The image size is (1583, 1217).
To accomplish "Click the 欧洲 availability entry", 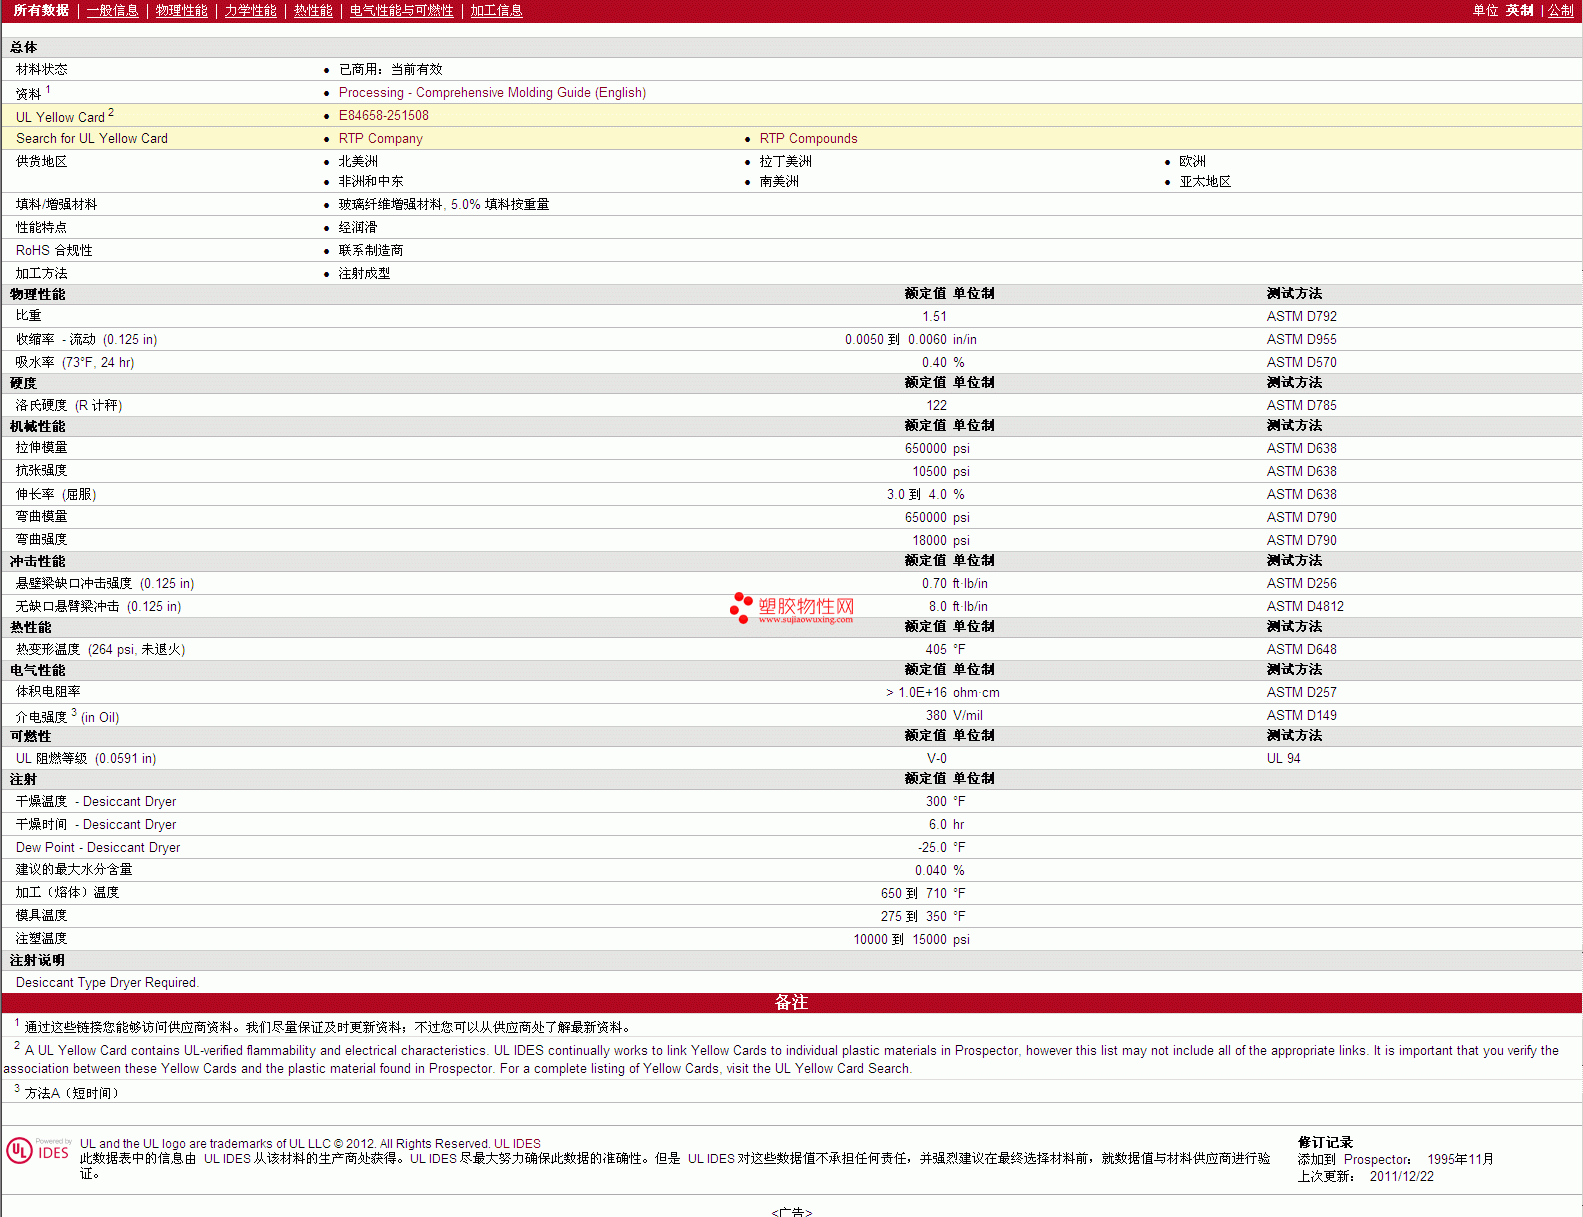I will click(1192, 161).
